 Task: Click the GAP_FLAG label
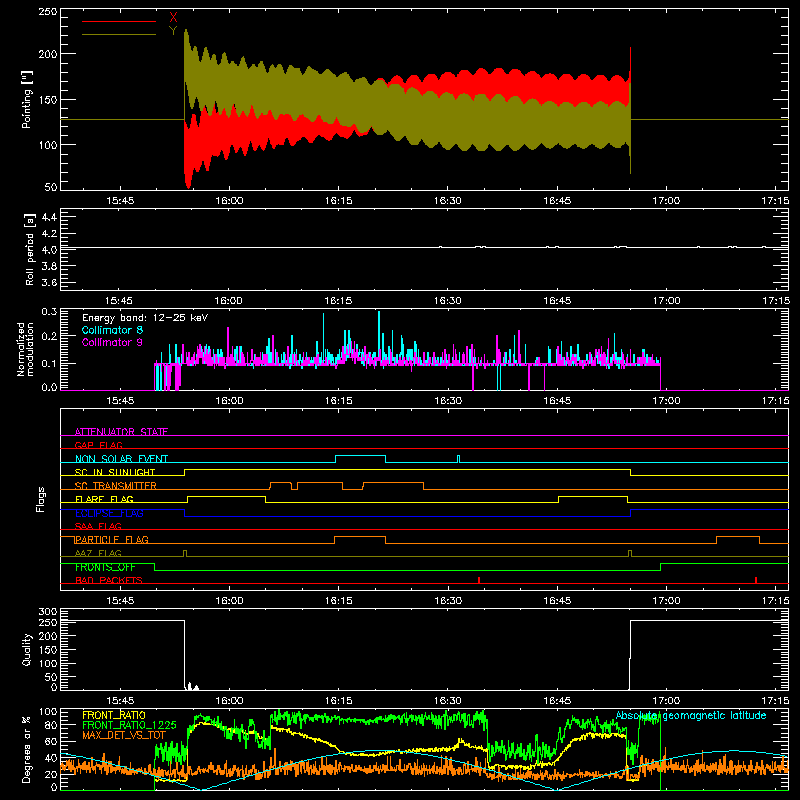click(x=98, y=445)
